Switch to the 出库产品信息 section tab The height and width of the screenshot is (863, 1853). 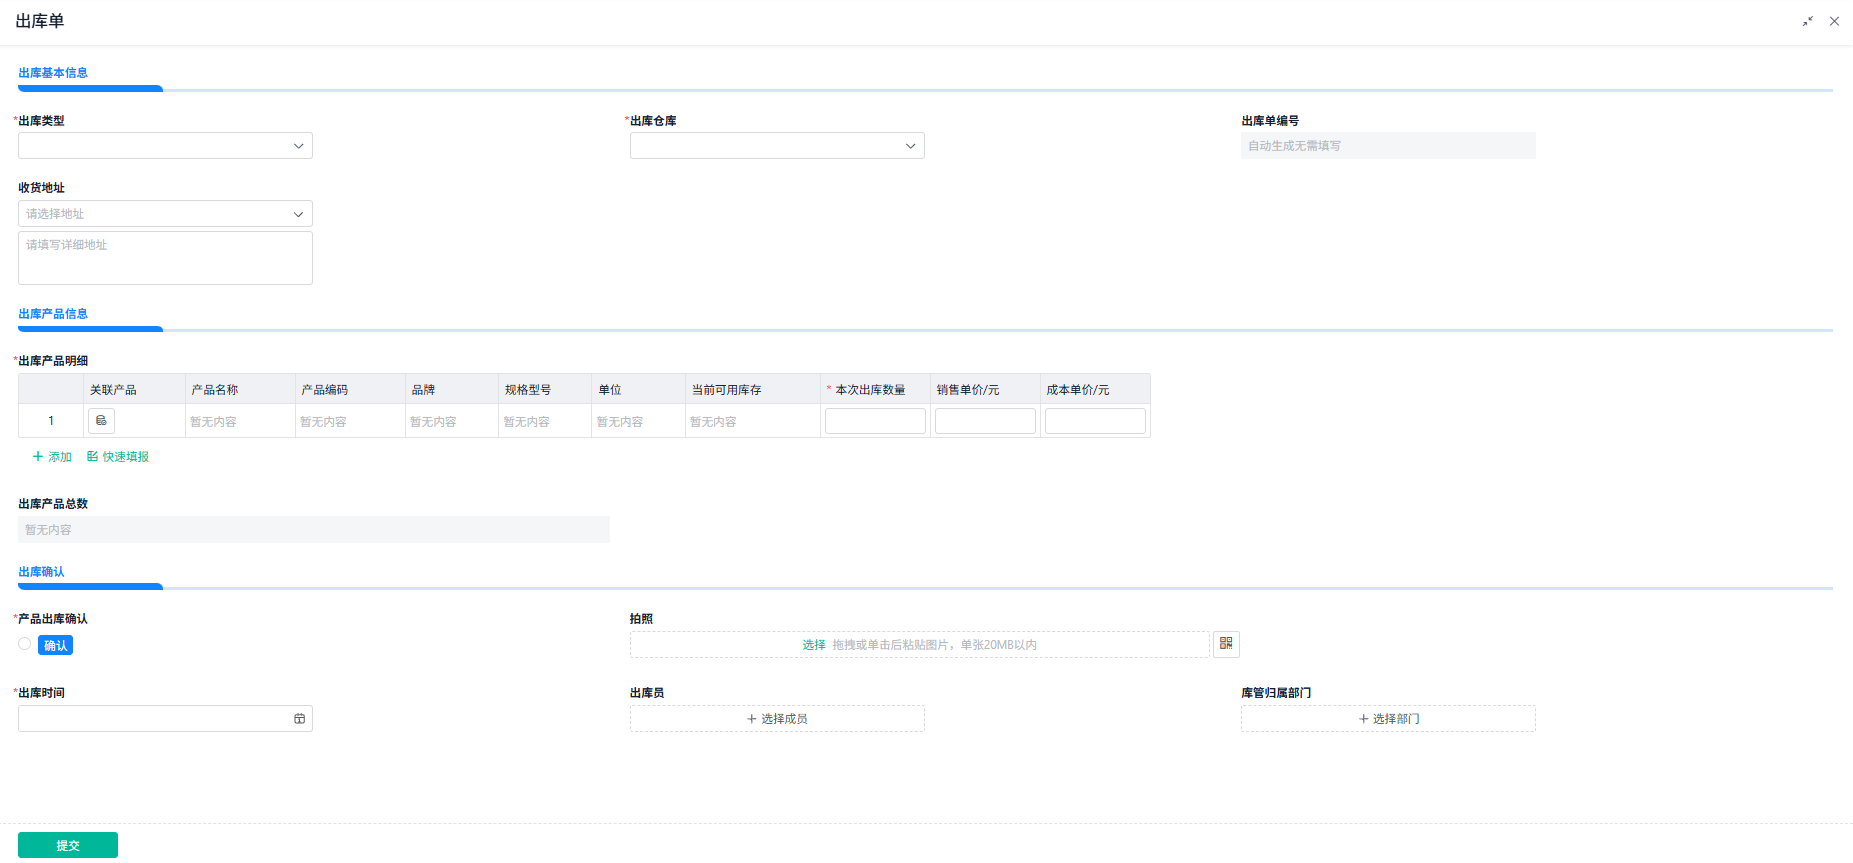(x=53, y=314)
